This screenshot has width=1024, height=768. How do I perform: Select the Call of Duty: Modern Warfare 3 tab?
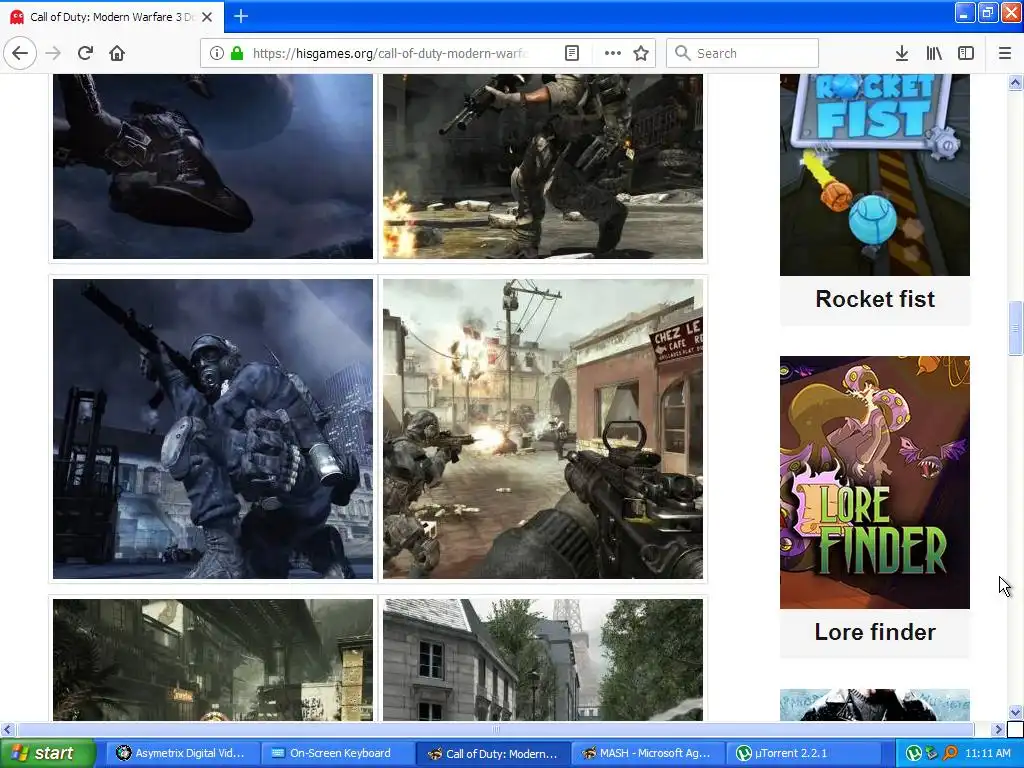111,17
